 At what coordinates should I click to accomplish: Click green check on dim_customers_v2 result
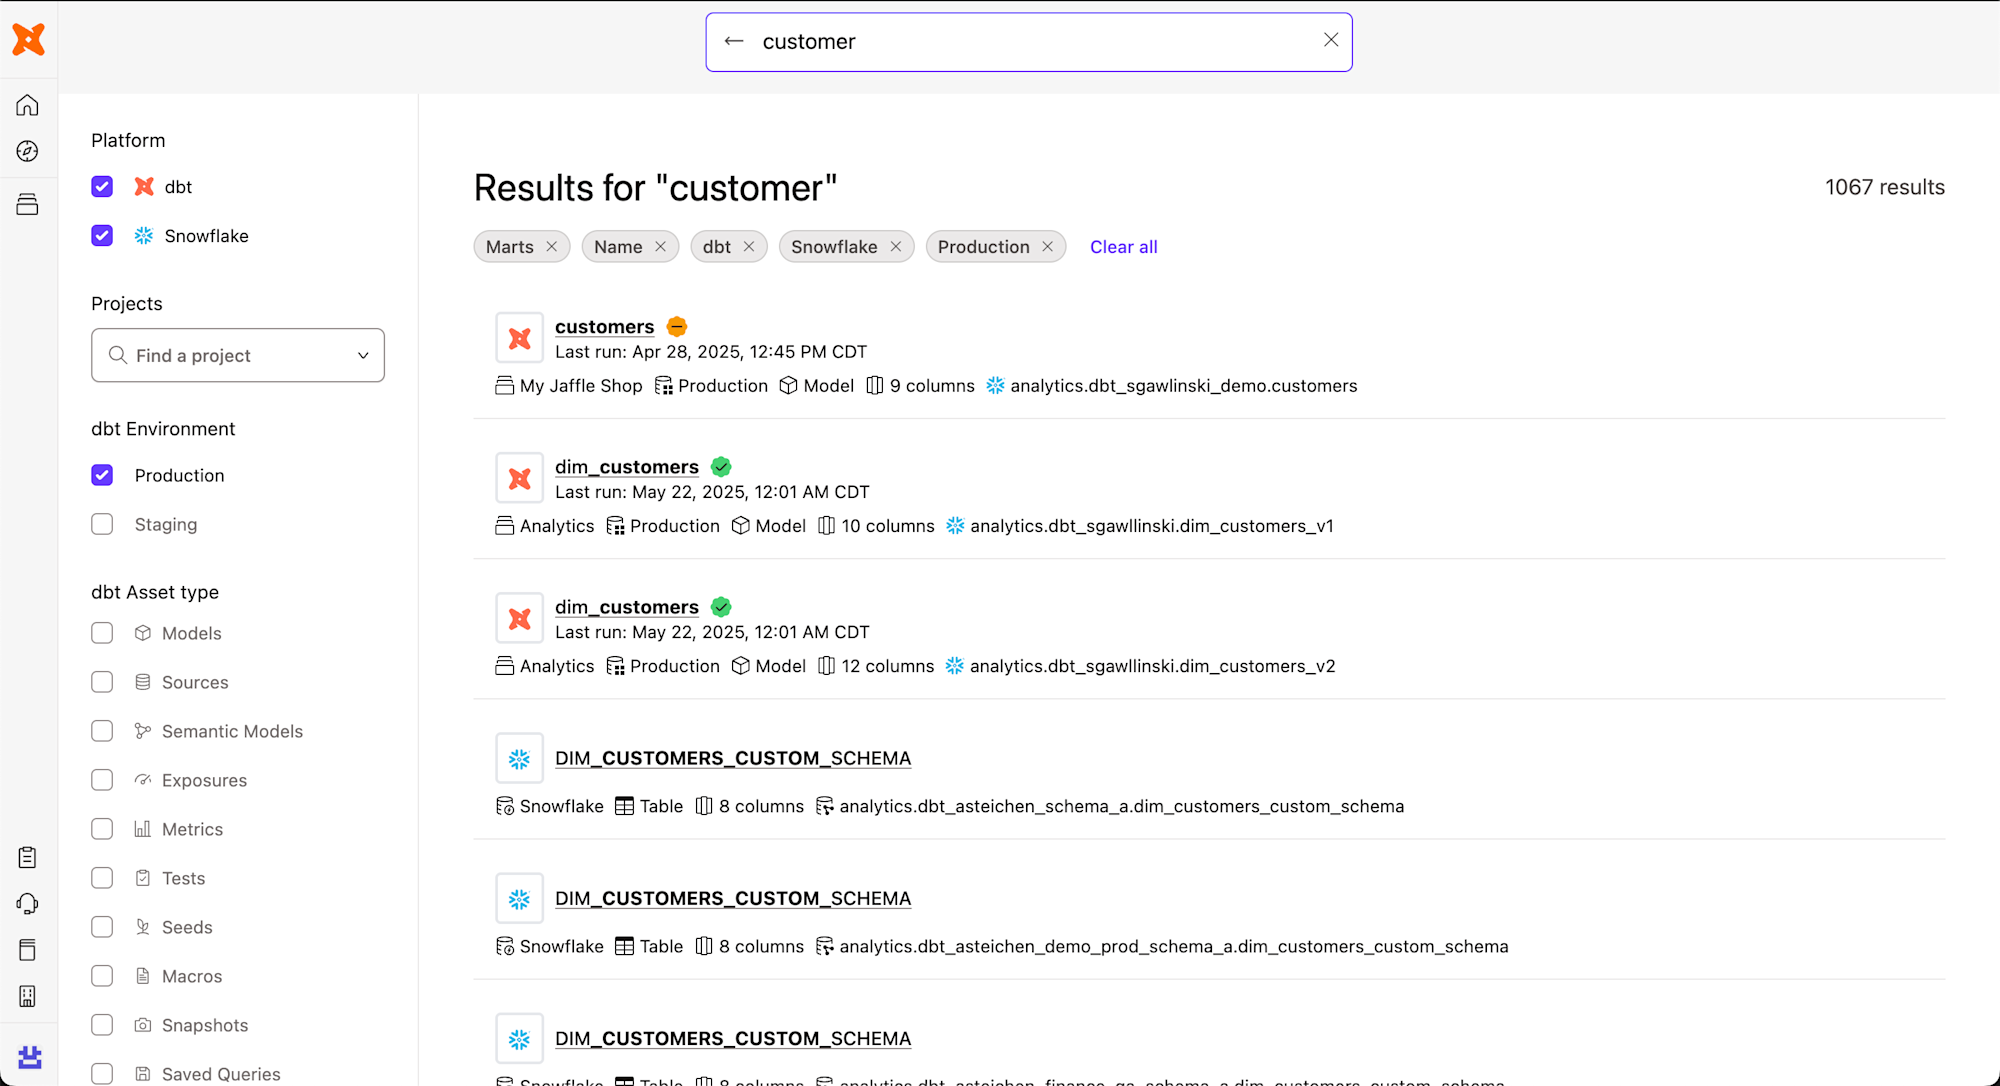721,607
